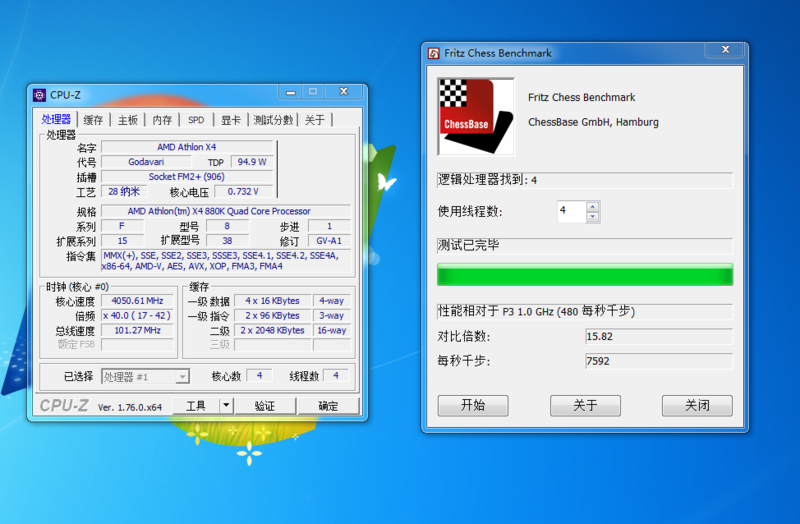Go to the SPD tab
800x524 pixels.
196,120
